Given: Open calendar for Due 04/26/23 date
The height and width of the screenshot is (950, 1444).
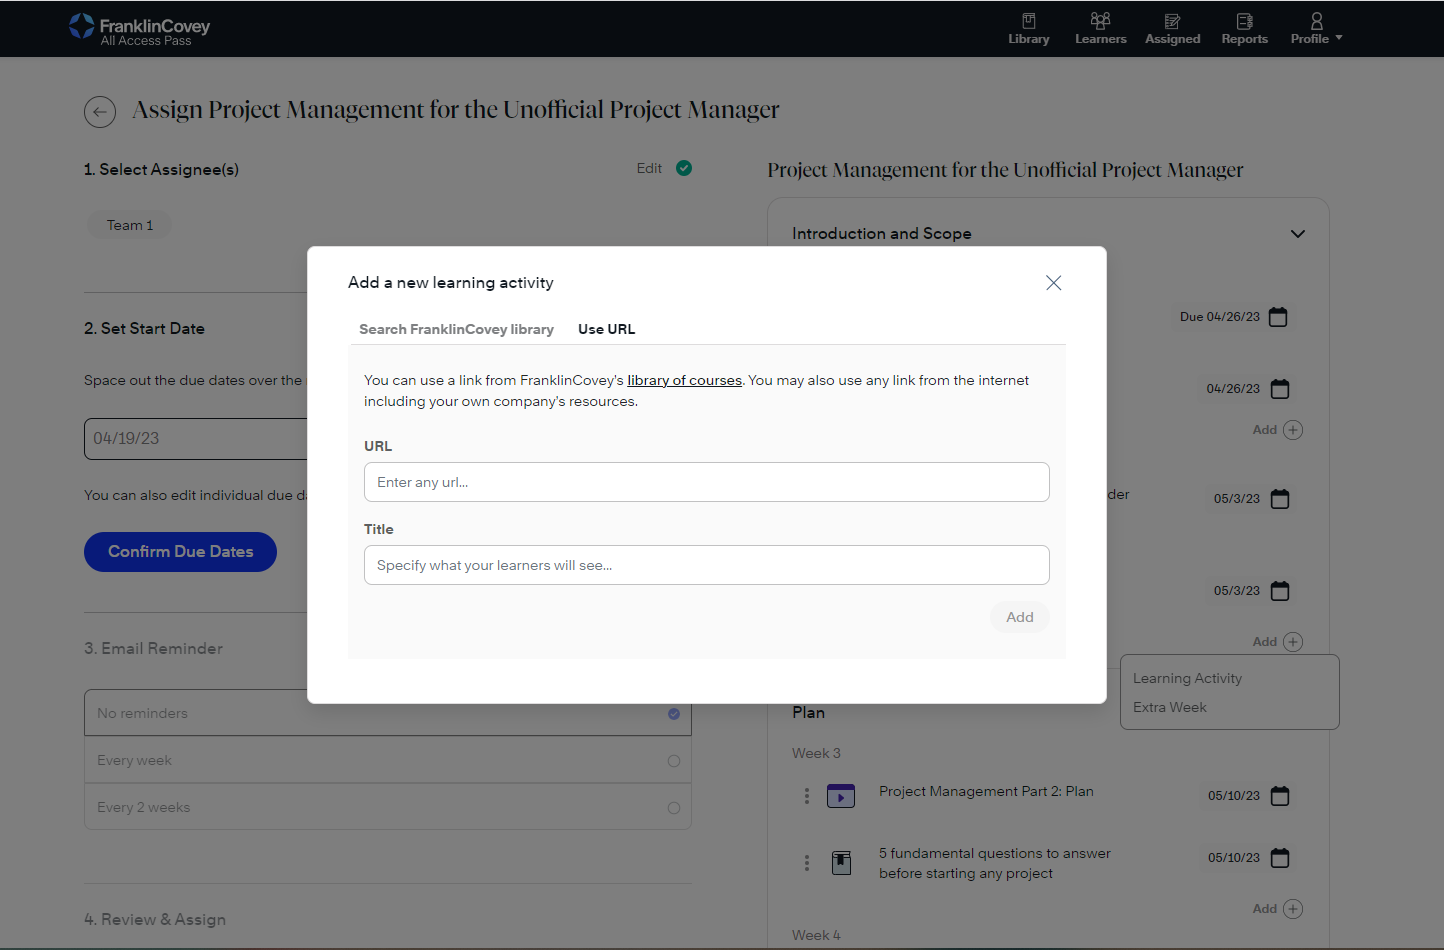Looking at the screenshot, I should click(1278, 317).
